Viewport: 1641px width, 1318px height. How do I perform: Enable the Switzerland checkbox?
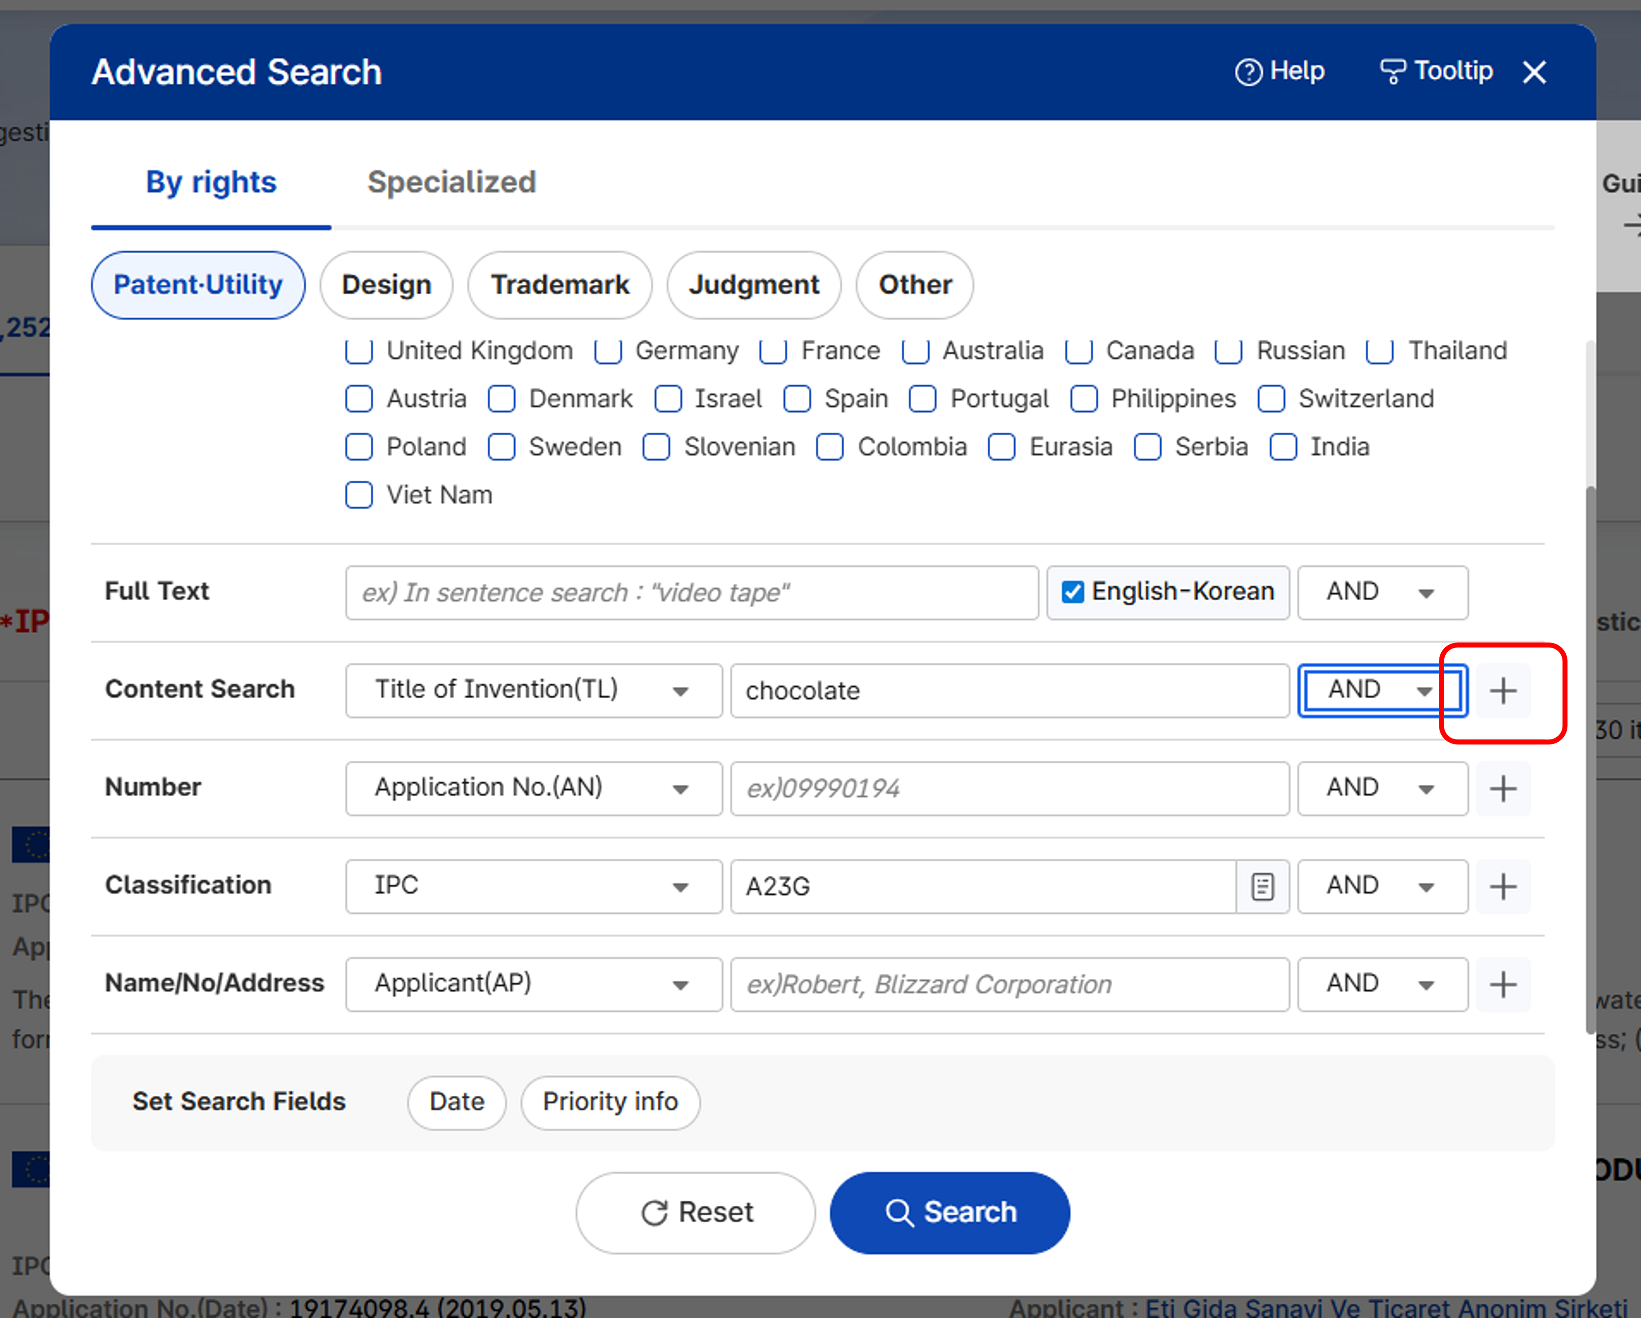1271,399
